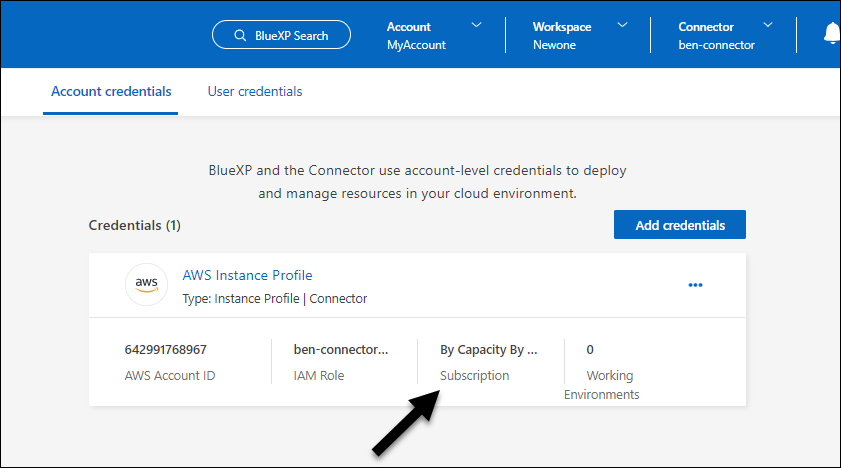Click the AWS Account ID number 642991768967
Viewport: 841px width, 468px height.
(x=166, y=350)
